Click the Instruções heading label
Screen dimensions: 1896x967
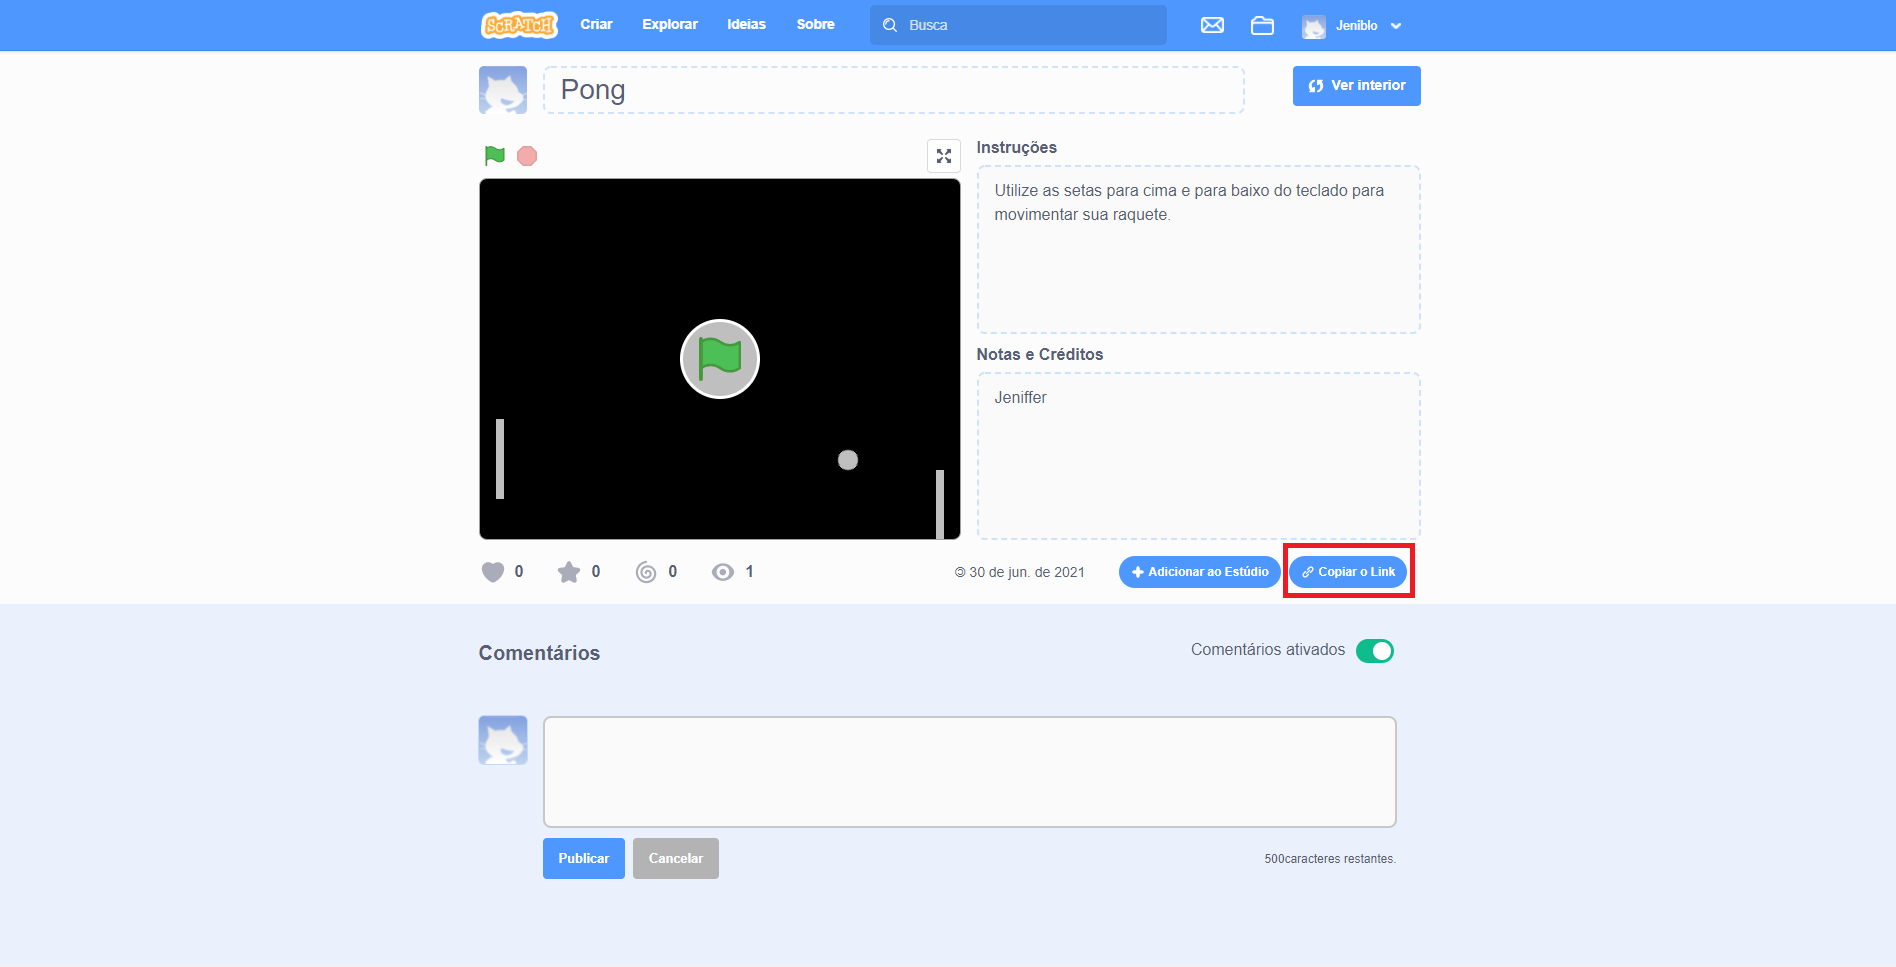[x=1016, y=147]
